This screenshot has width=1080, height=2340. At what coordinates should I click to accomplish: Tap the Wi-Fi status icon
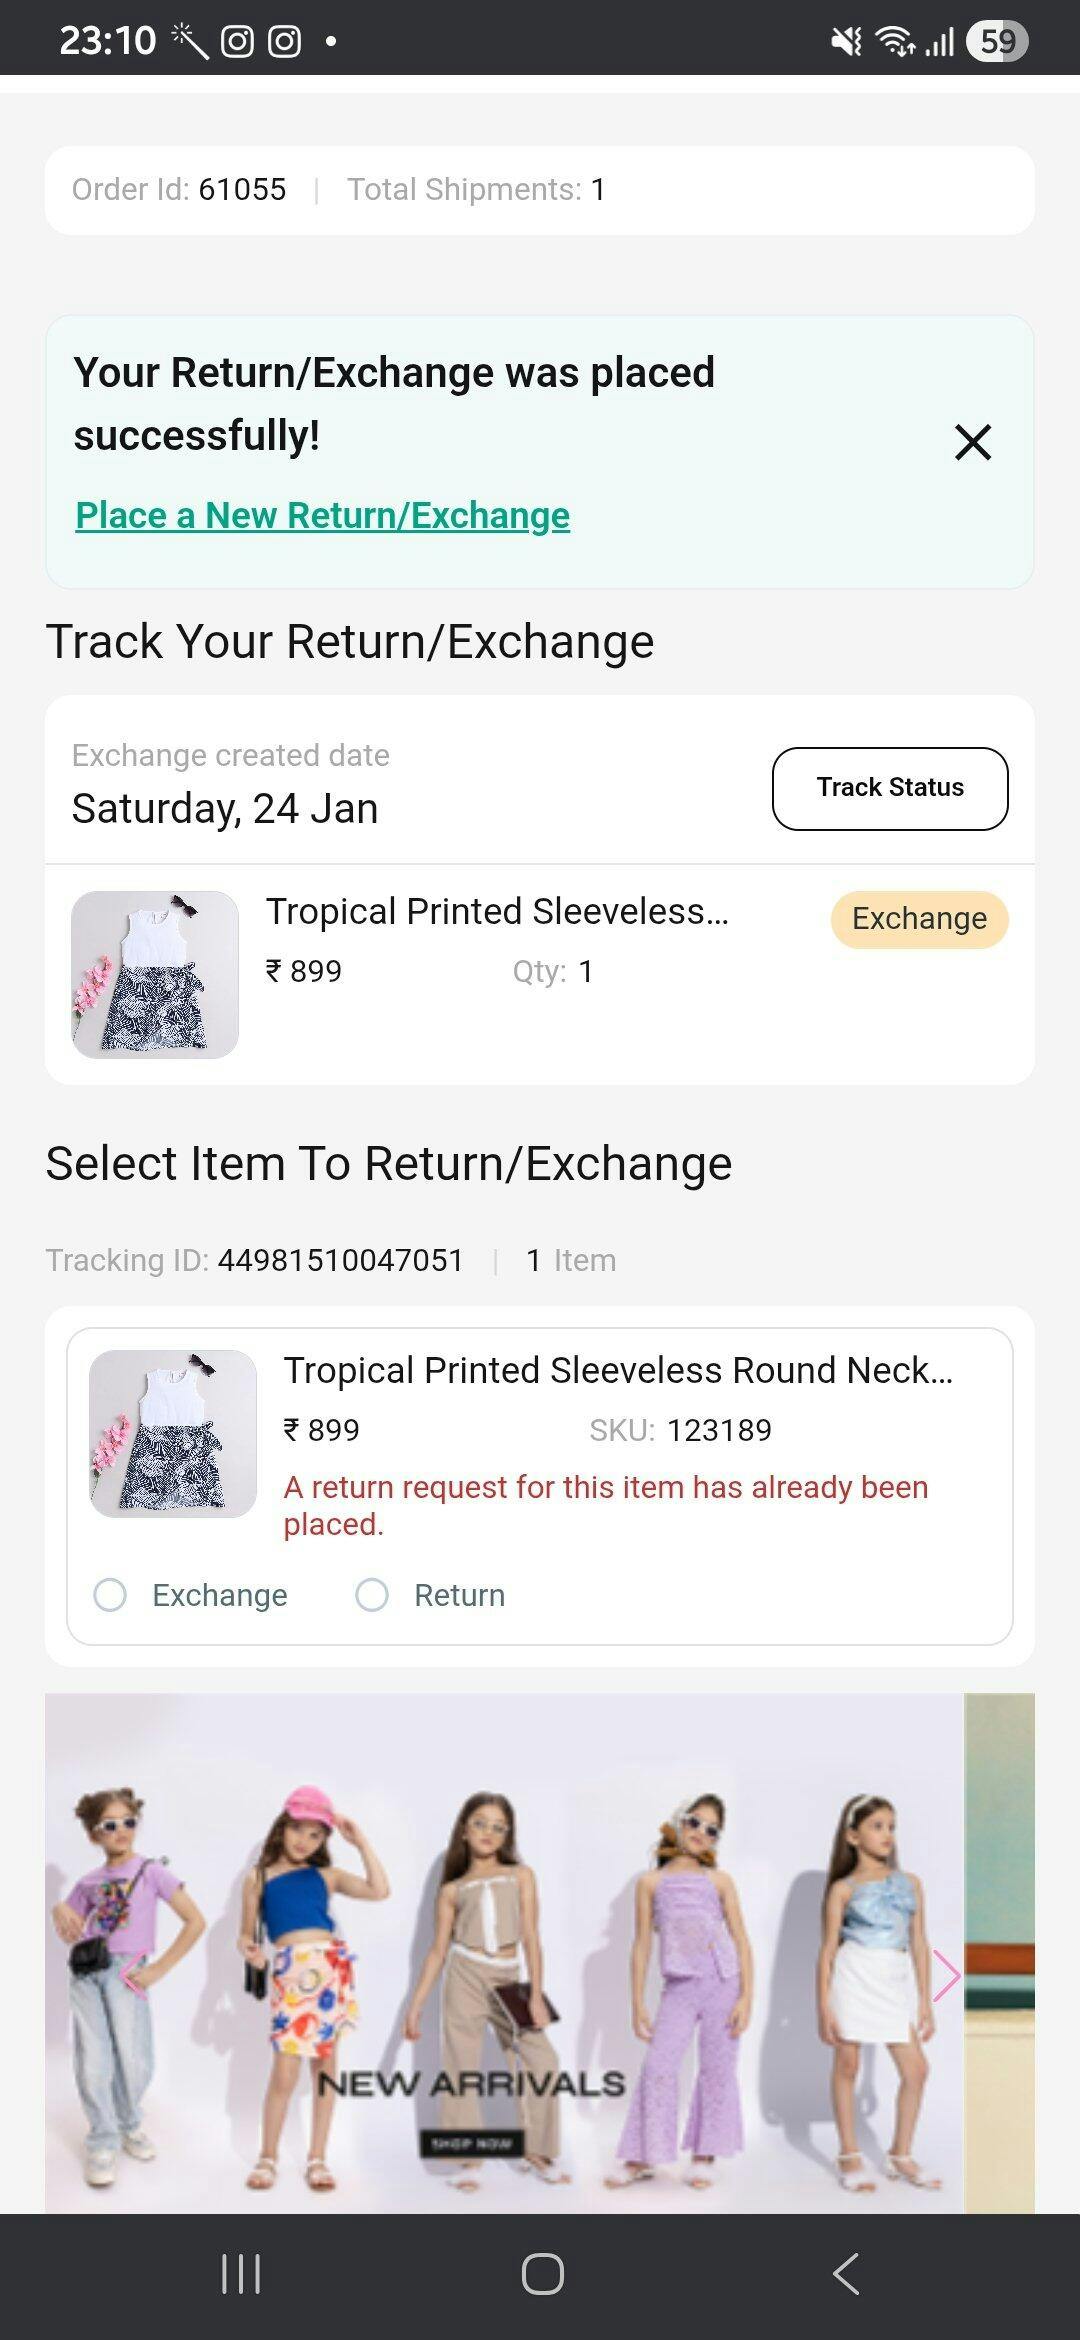pyautogui.click(x=893, y=41)
